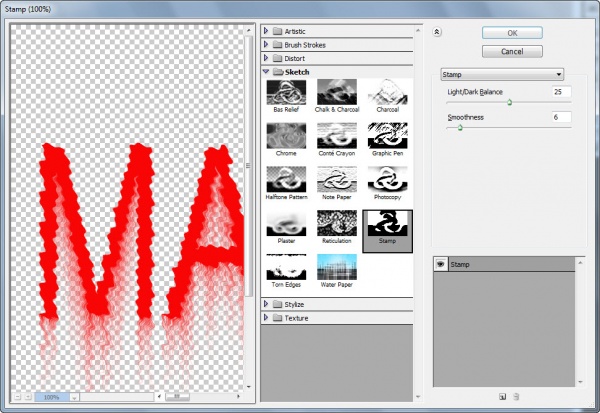Open the zoom percentage dropdown arrow
Screen dimensions: 600x413
74,397
